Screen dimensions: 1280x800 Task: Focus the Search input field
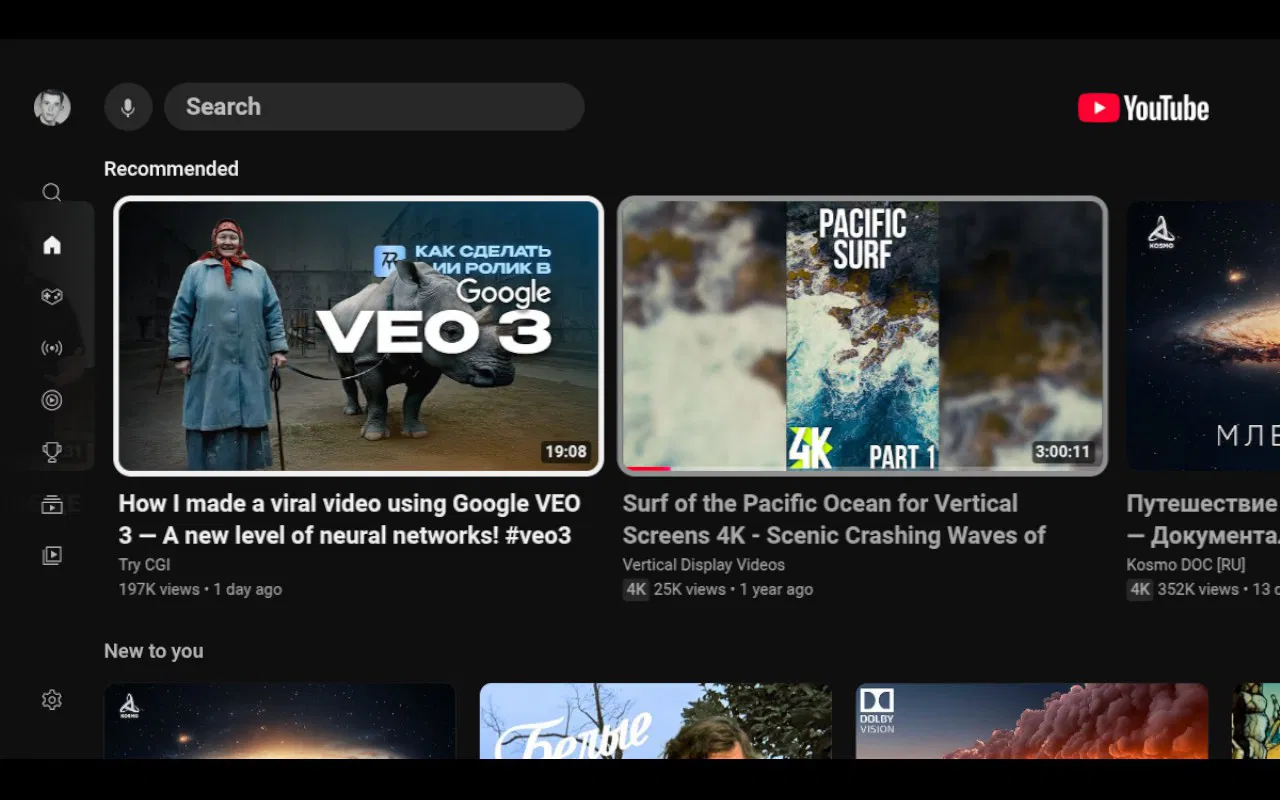(x=374, y=107)
